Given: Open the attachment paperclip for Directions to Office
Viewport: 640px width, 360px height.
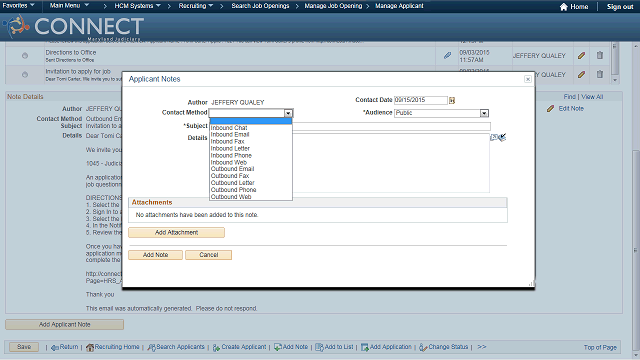Looking at the screenshot, I should [x=447, y=55].
